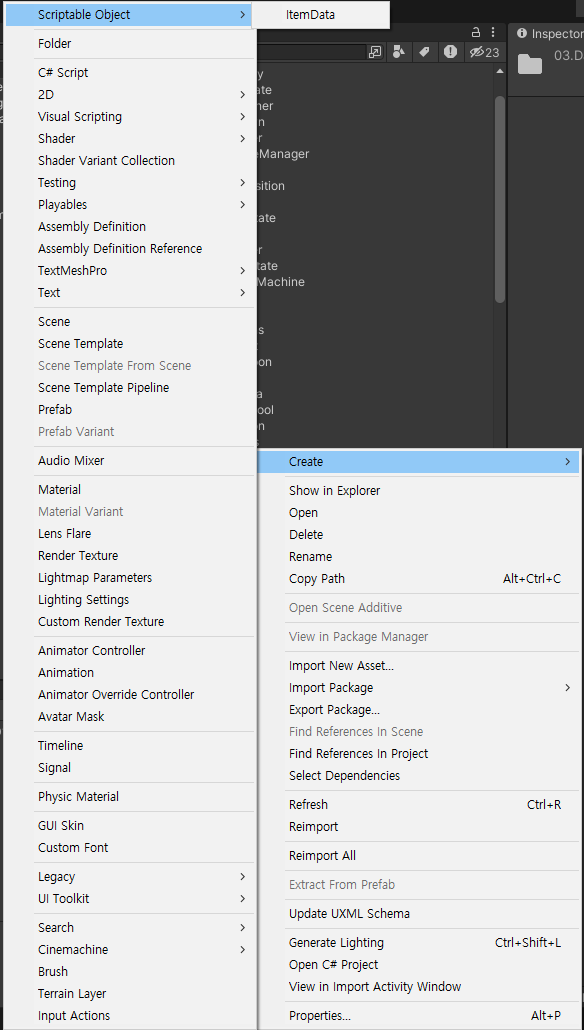The height and width of the screenshot is (1030, 584).
Task: Open the panel options menu (three-dot icon)
Action: click(493, 33)
